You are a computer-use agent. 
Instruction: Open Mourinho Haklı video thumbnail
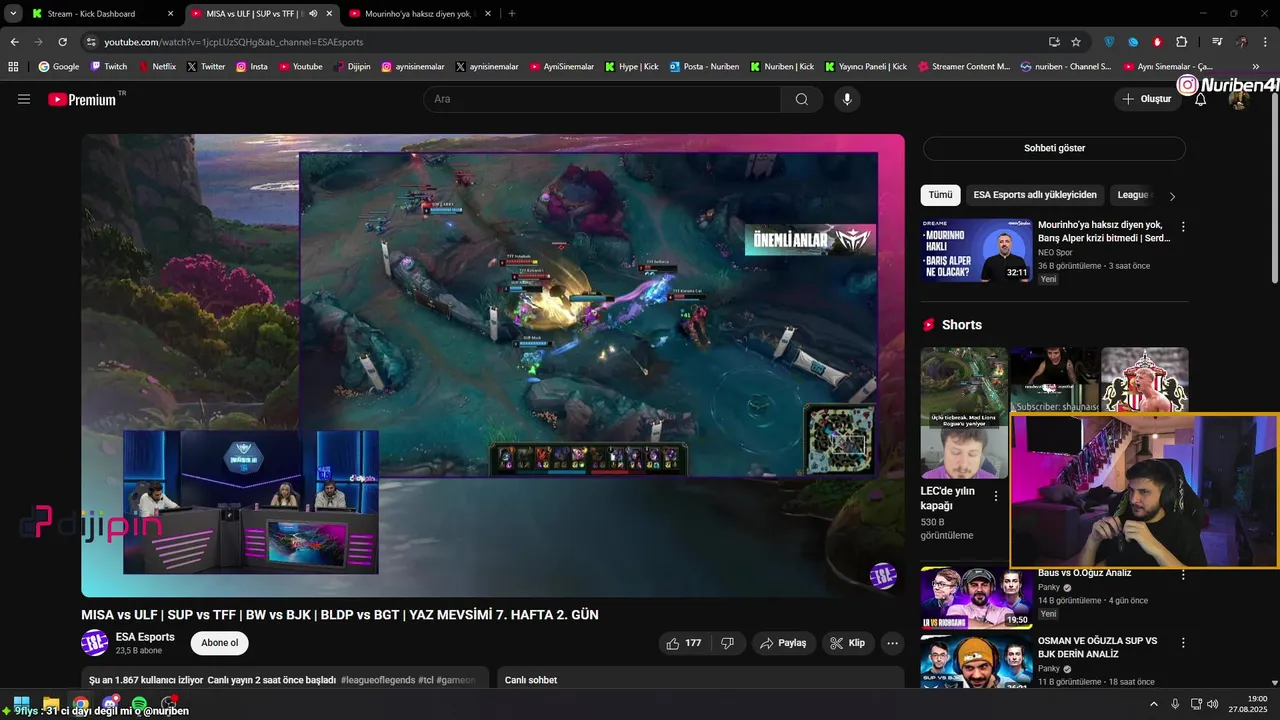[977, 251]
